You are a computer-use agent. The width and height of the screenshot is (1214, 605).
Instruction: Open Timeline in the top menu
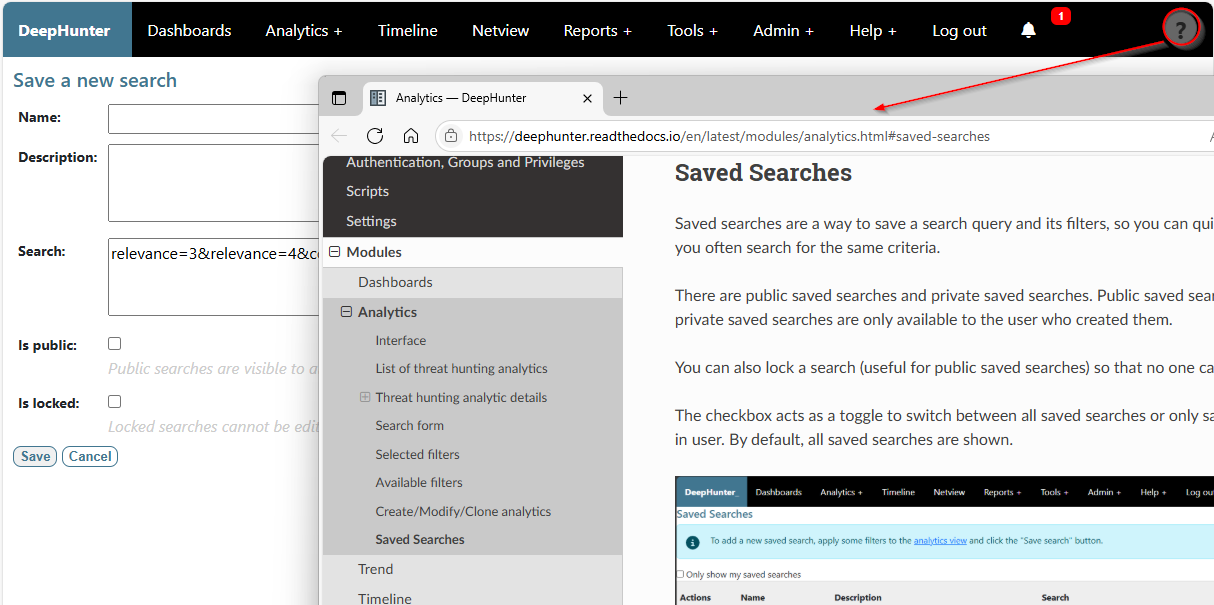pos(408,30)
